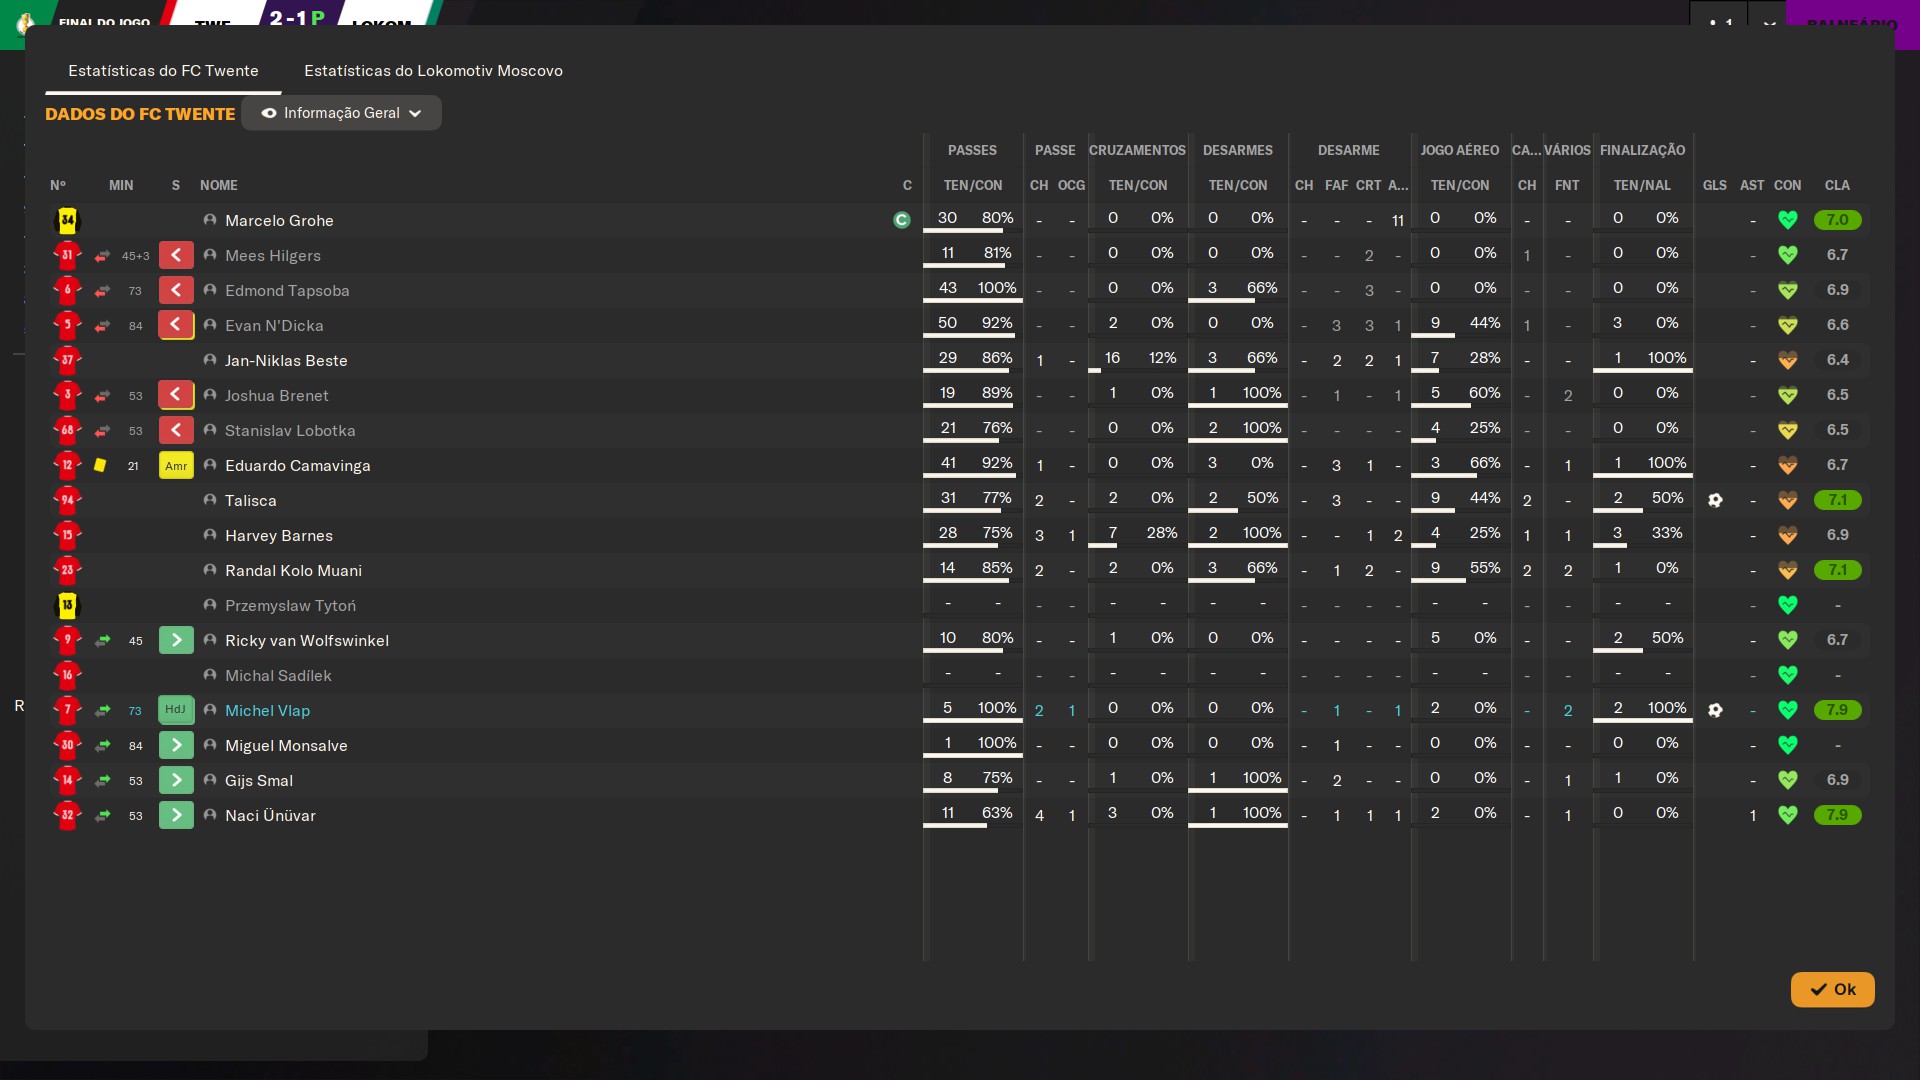The width and height of the screenshot is (1920, 1080).
Task: Click Randal Kolo Muani's 7.1 rating badge
Action: click(1837, 570)
